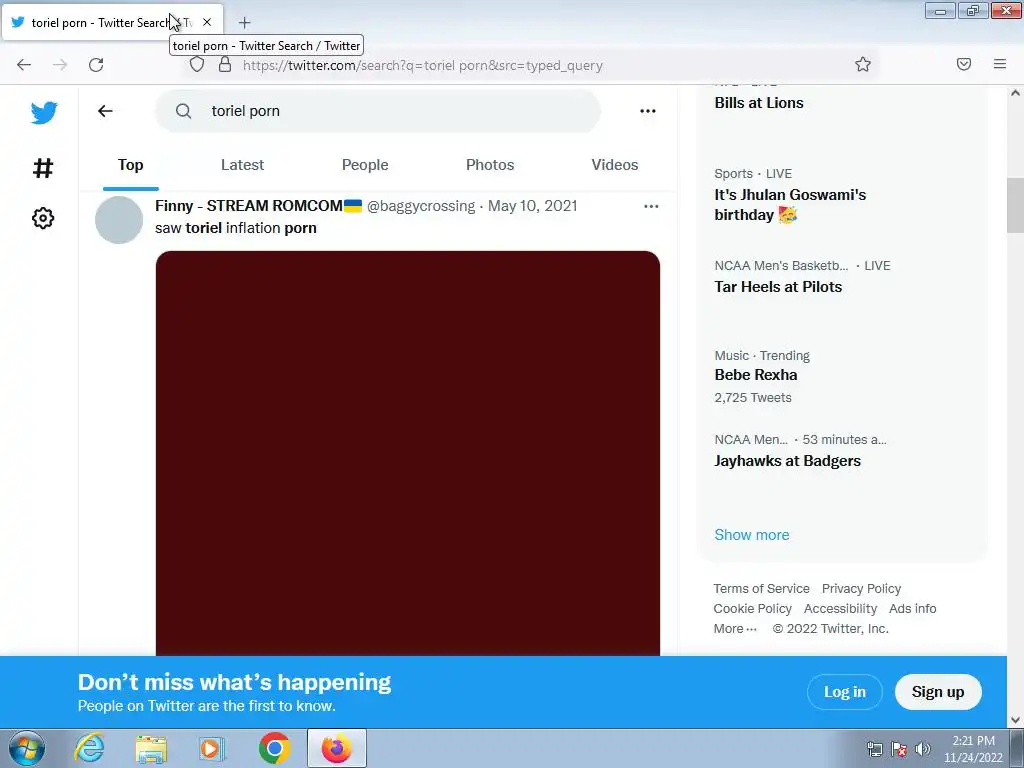Open Firefox tracking protection shield icon
Image resolution: width=1024 pixels, height=768 pixels.
(x=197, y=65)
